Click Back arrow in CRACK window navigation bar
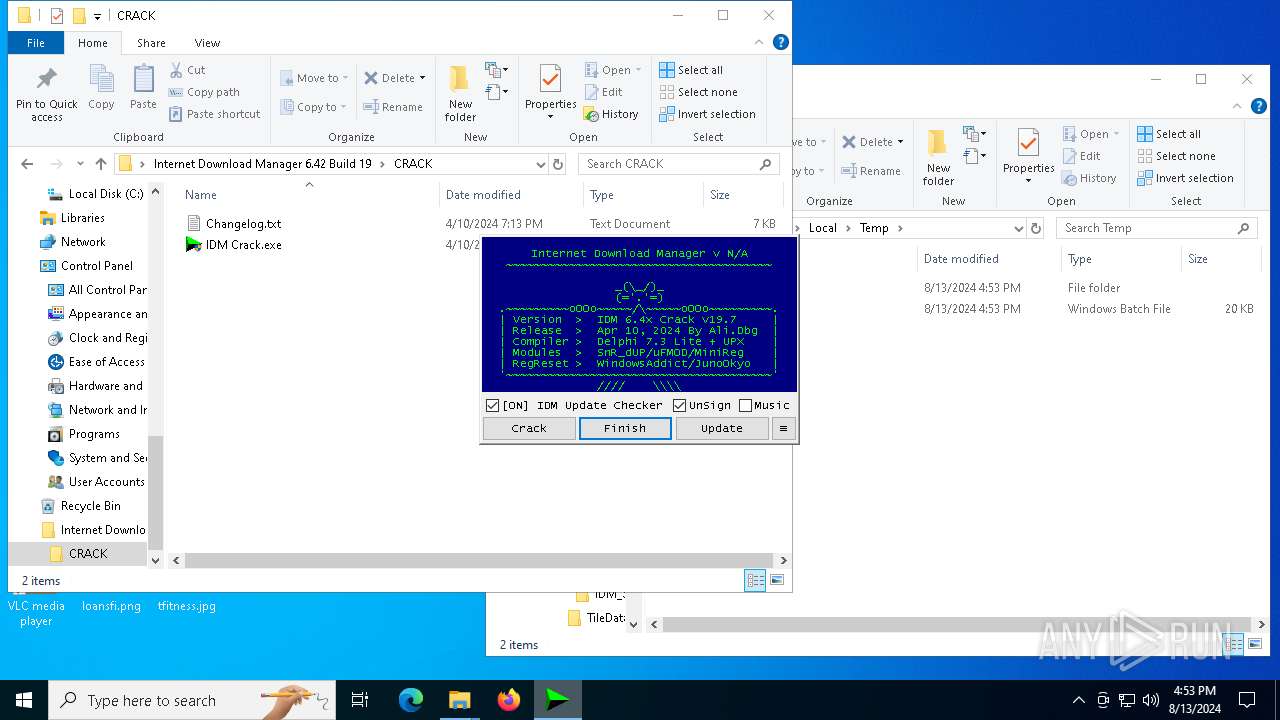Viewport: 1280px width, 720px height. coord(27,164)
